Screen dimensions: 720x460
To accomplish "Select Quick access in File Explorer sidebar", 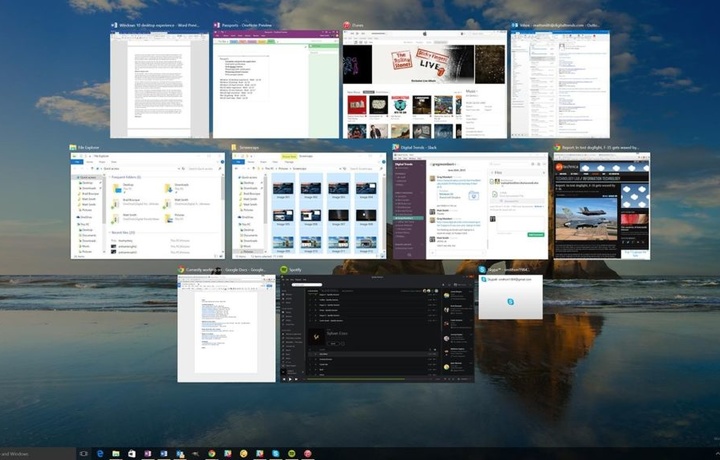I will coord(87,177).
